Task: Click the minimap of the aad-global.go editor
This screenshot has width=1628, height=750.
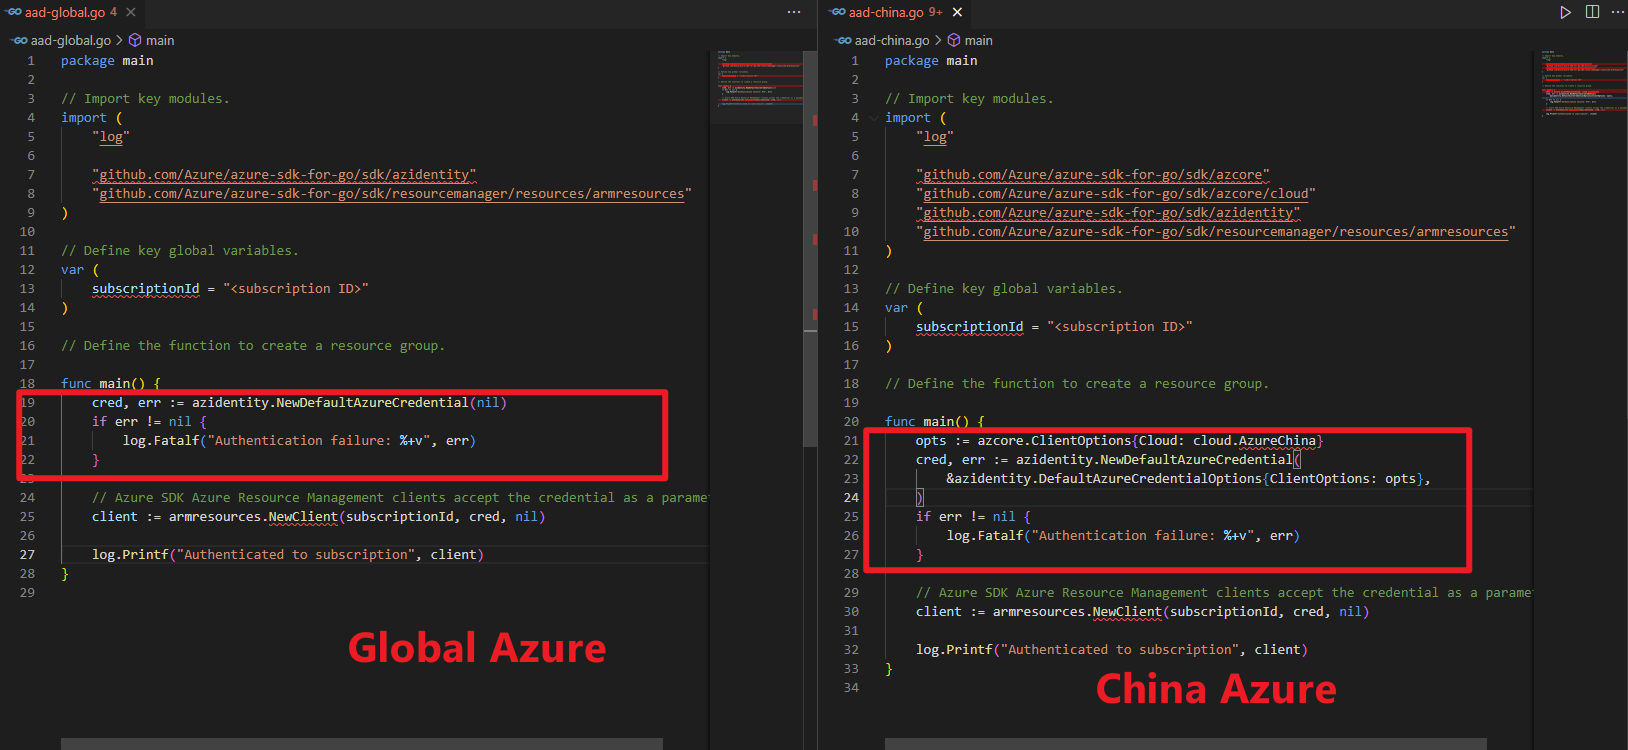Action: (757, 88)
